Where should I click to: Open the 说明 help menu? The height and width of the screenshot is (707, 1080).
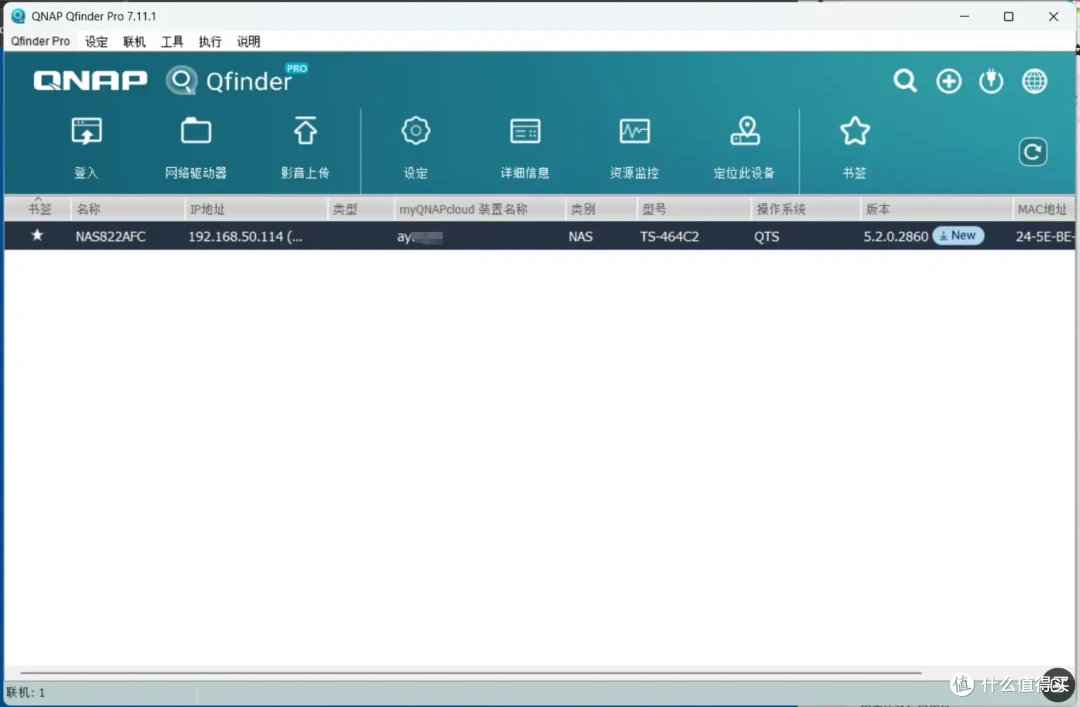[249, 41]
